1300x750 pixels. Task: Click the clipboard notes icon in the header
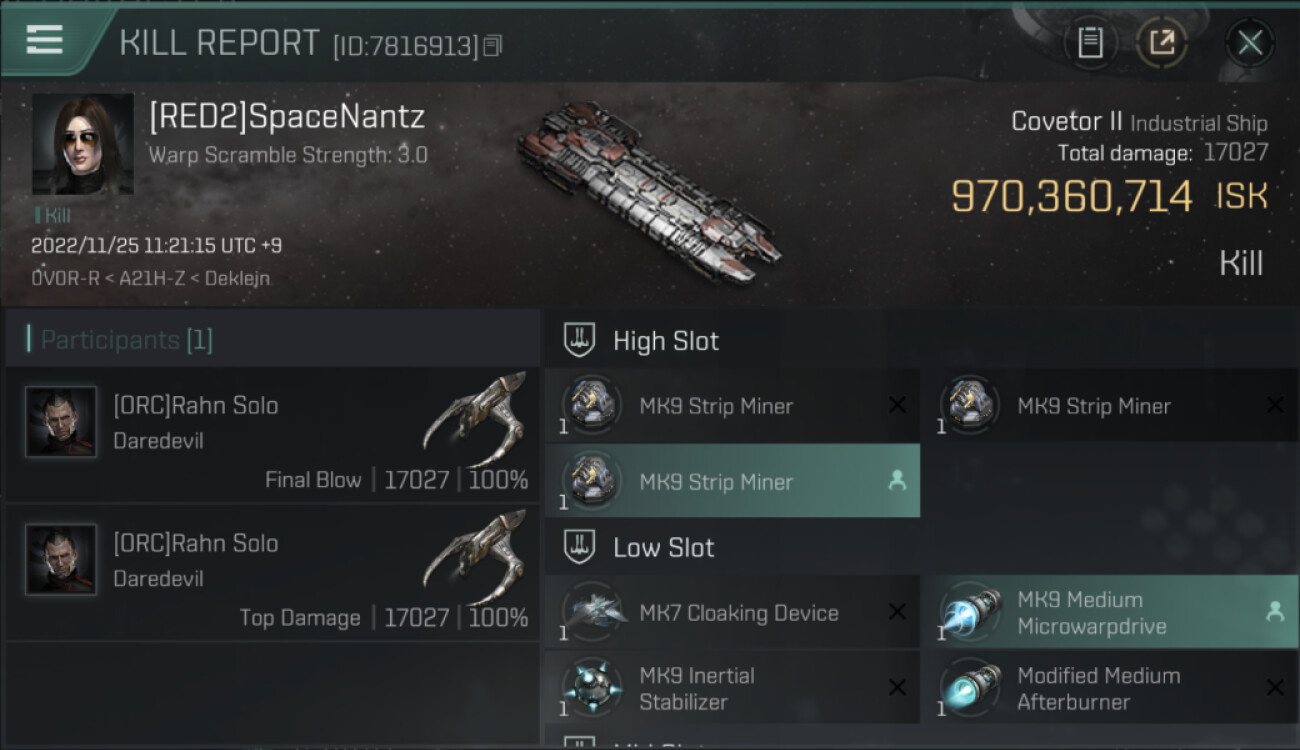(1090, 43)
